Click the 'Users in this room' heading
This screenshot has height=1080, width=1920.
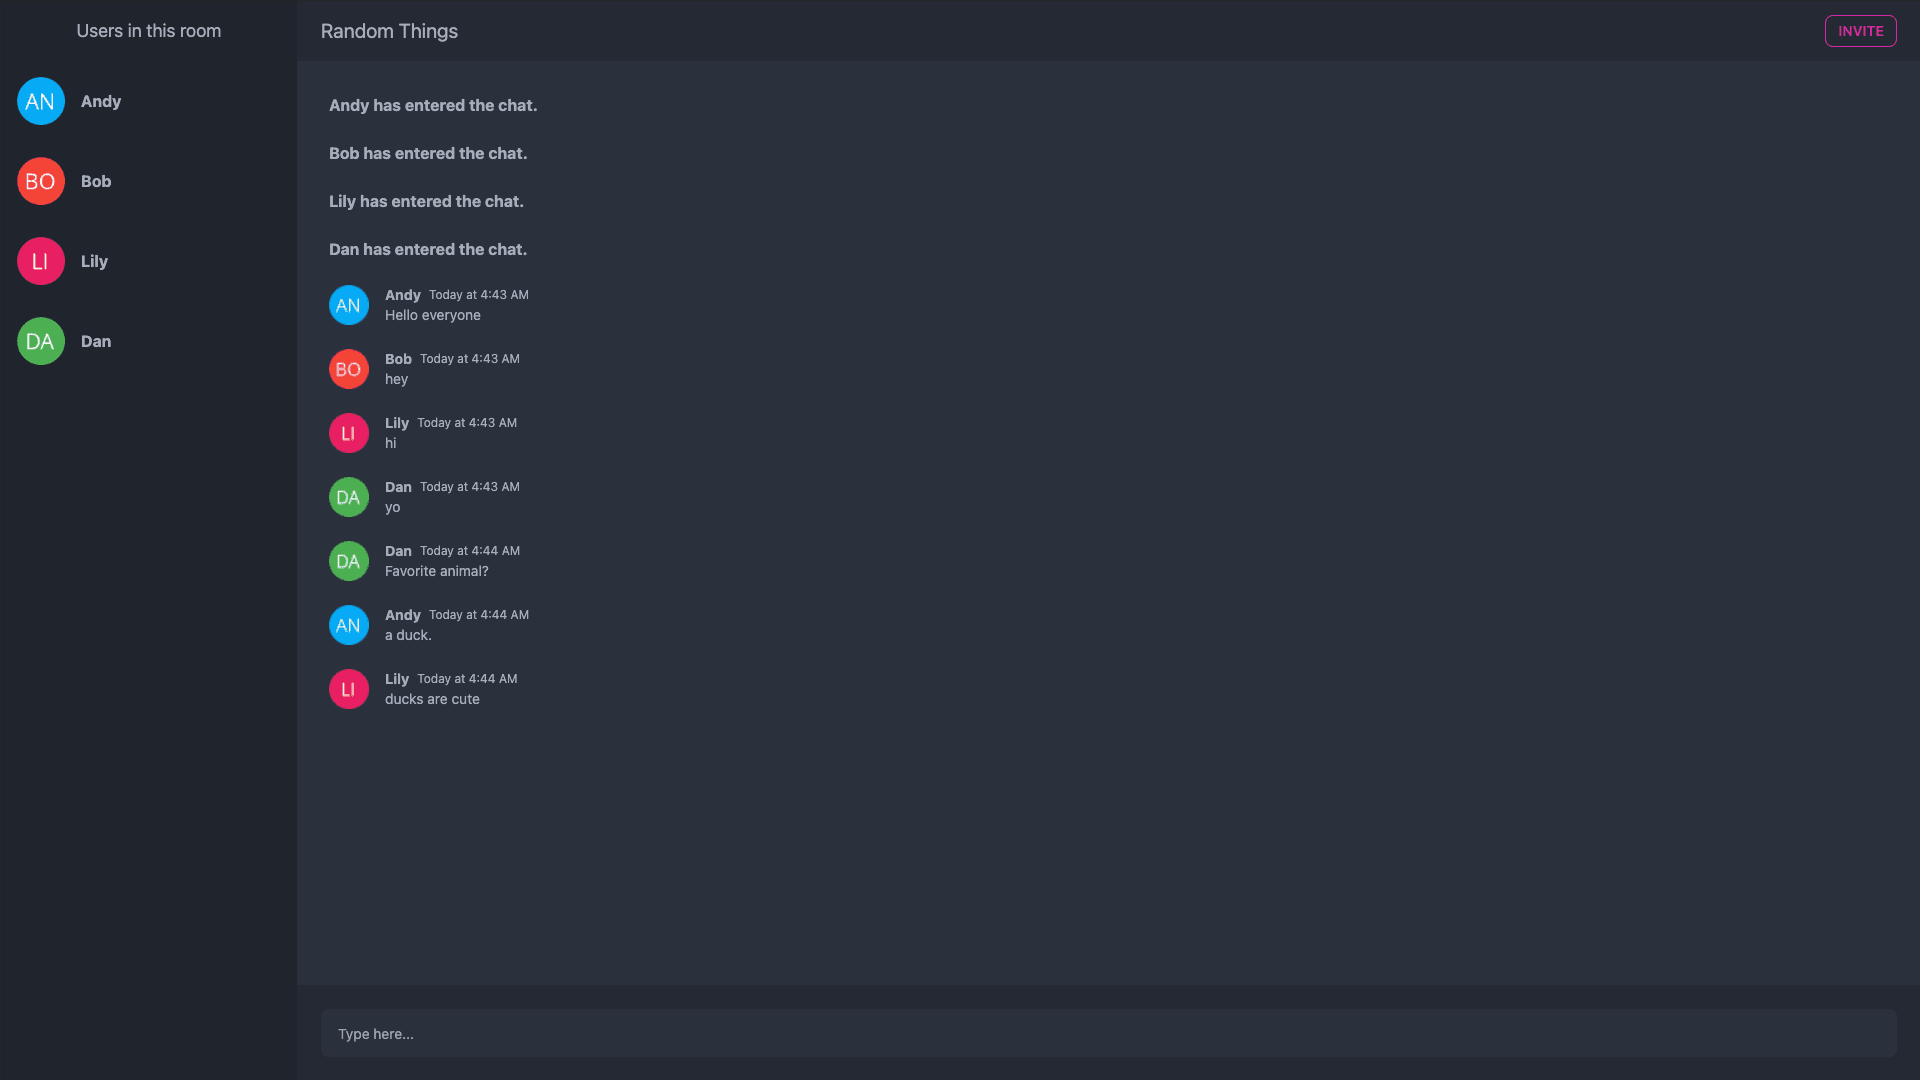(x=149, y=31)
